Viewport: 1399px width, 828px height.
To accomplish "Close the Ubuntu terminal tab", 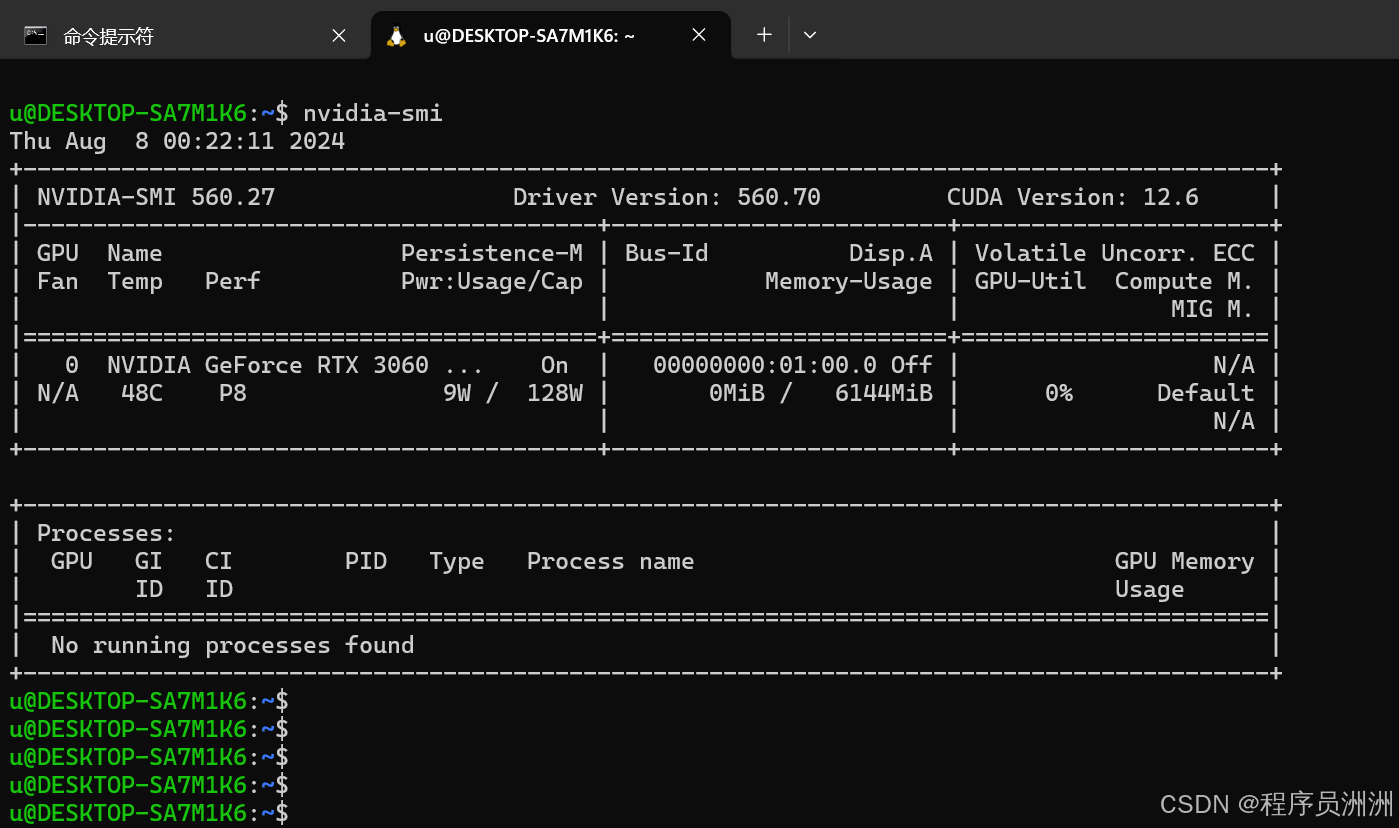I will click(x=698, y=33).
